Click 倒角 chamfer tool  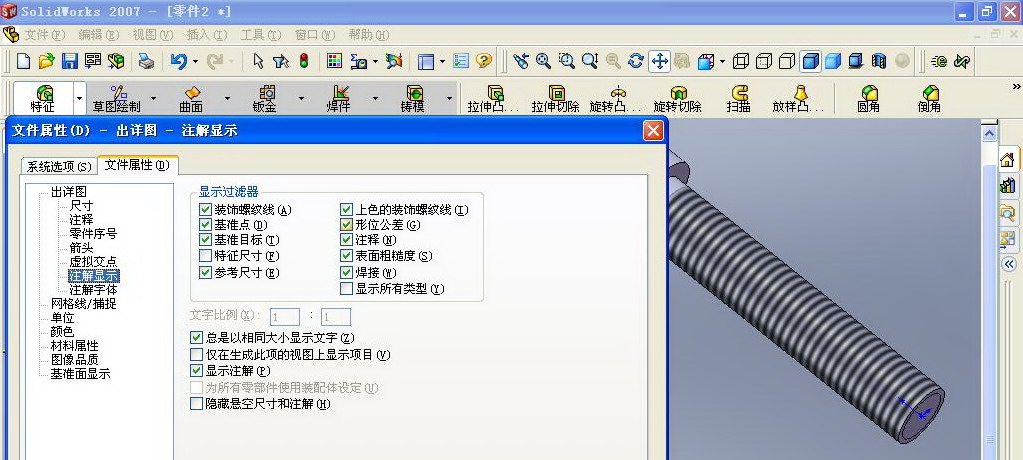point(929,99)
